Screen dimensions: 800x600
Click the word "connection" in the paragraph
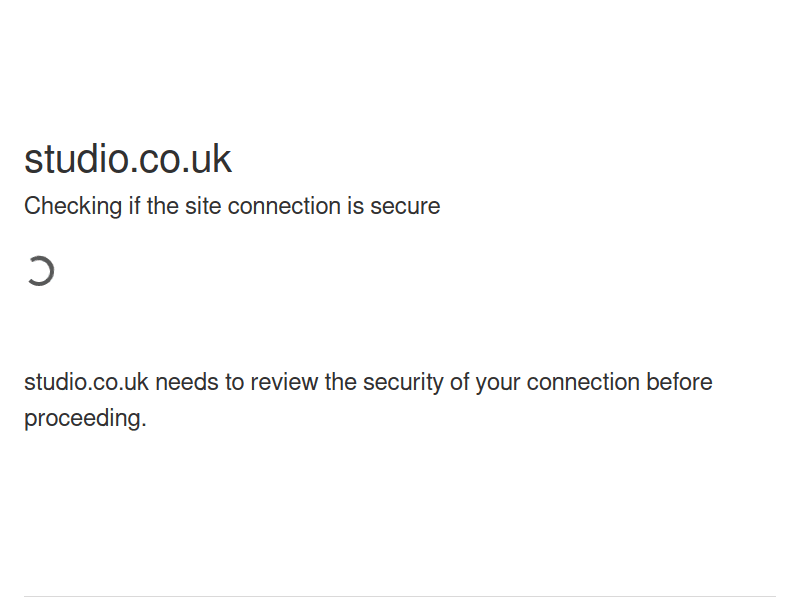[583, 382]
